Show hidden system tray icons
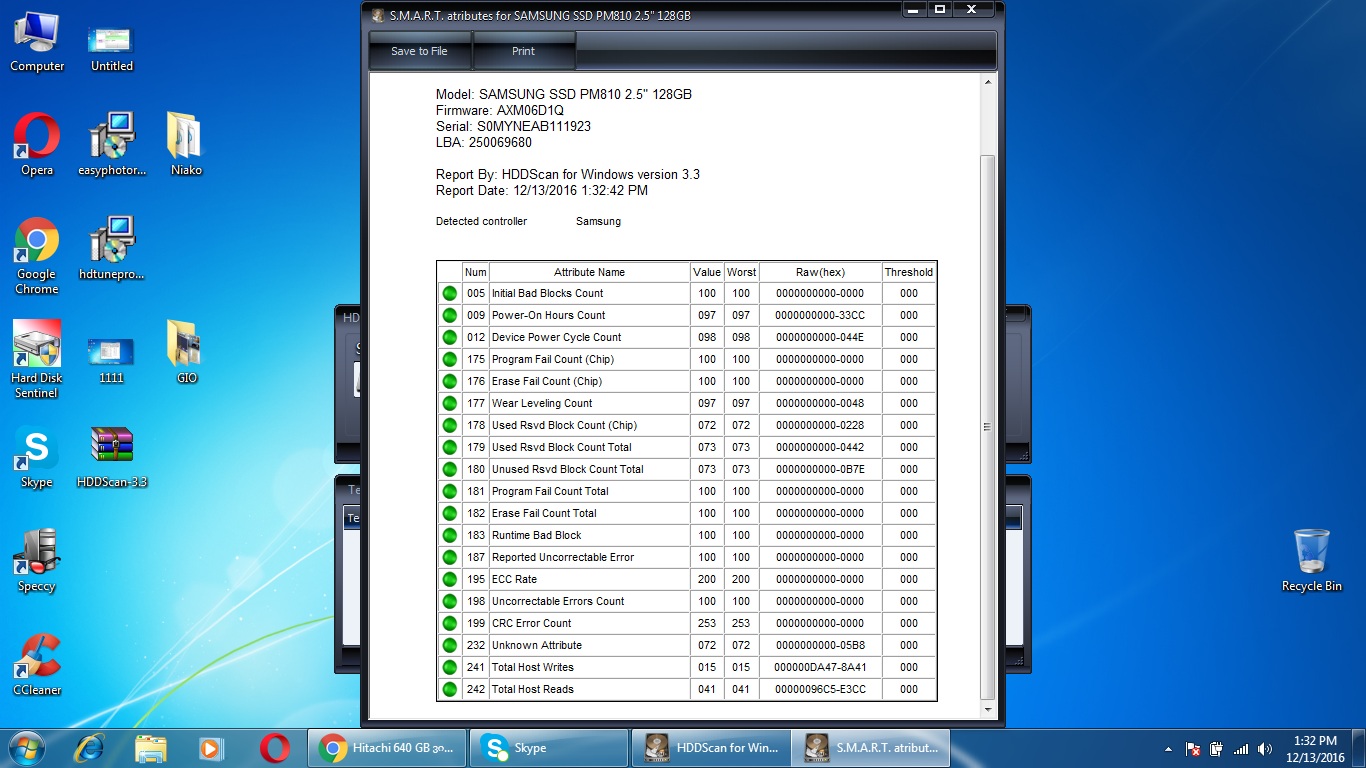This screenshot has width=1366, height=768. [1168, 749]
